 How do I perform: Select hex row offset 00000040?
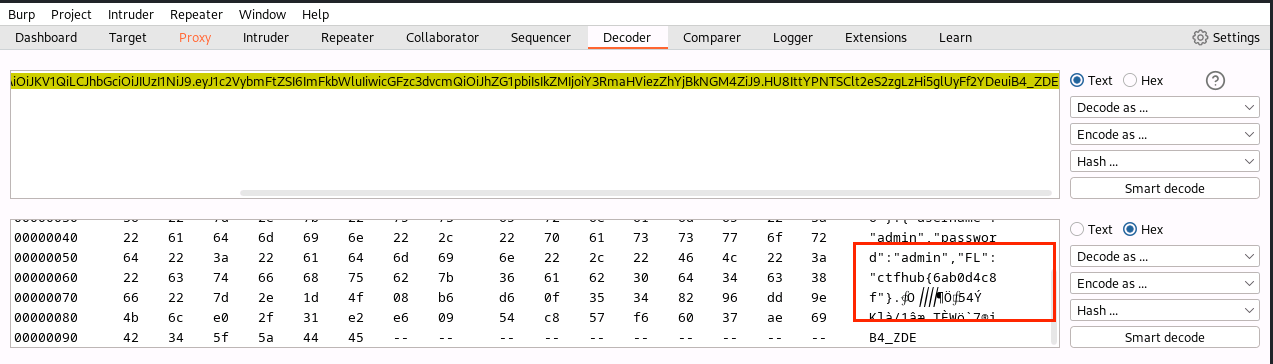point(46,237)
